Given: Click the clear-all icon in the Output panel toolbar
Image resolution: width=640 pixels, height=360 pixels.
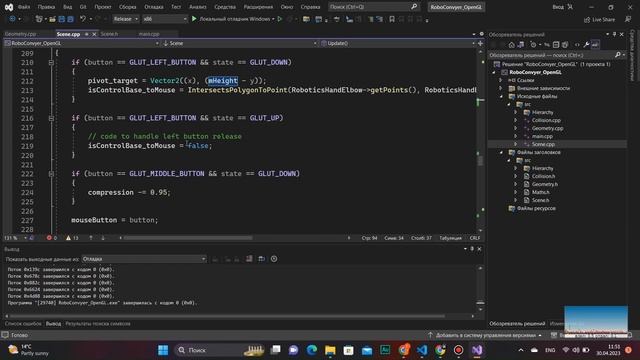Looking at the screenshot, I should [249, 259].
